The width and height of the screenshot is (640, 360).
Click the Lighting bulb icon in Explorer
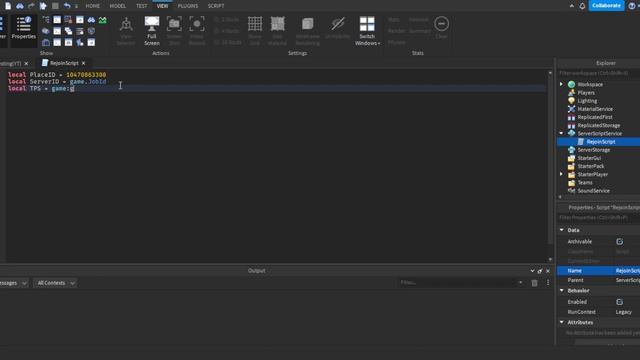tap(571, 101)
